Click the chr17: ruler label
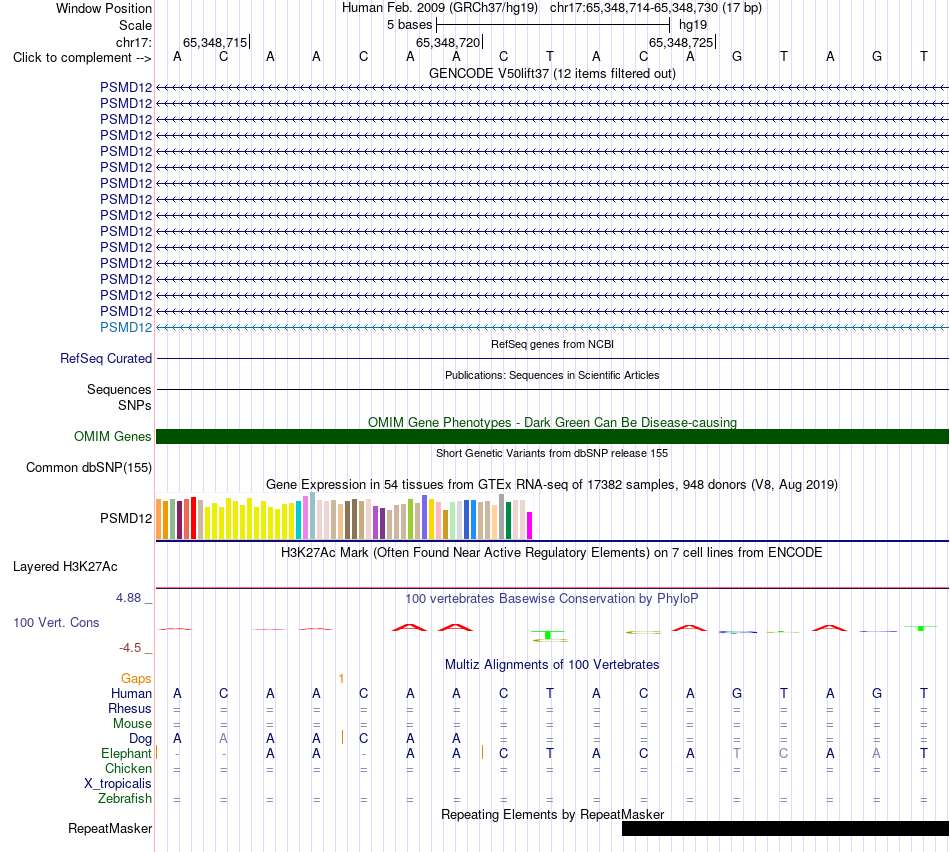Image resolution: width=950 pixels, height=852 pixels. 133,42
